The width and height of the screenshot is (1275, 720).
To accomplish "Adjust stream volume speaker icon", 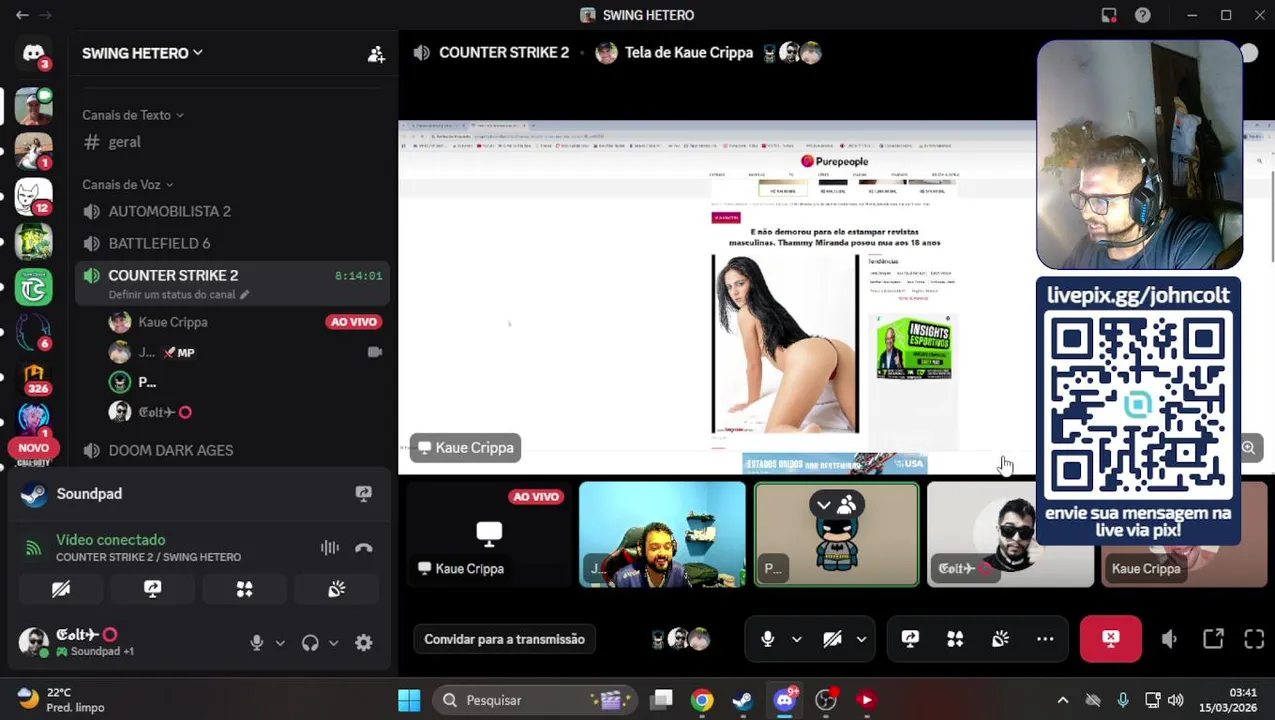I will click(1168, 639).
